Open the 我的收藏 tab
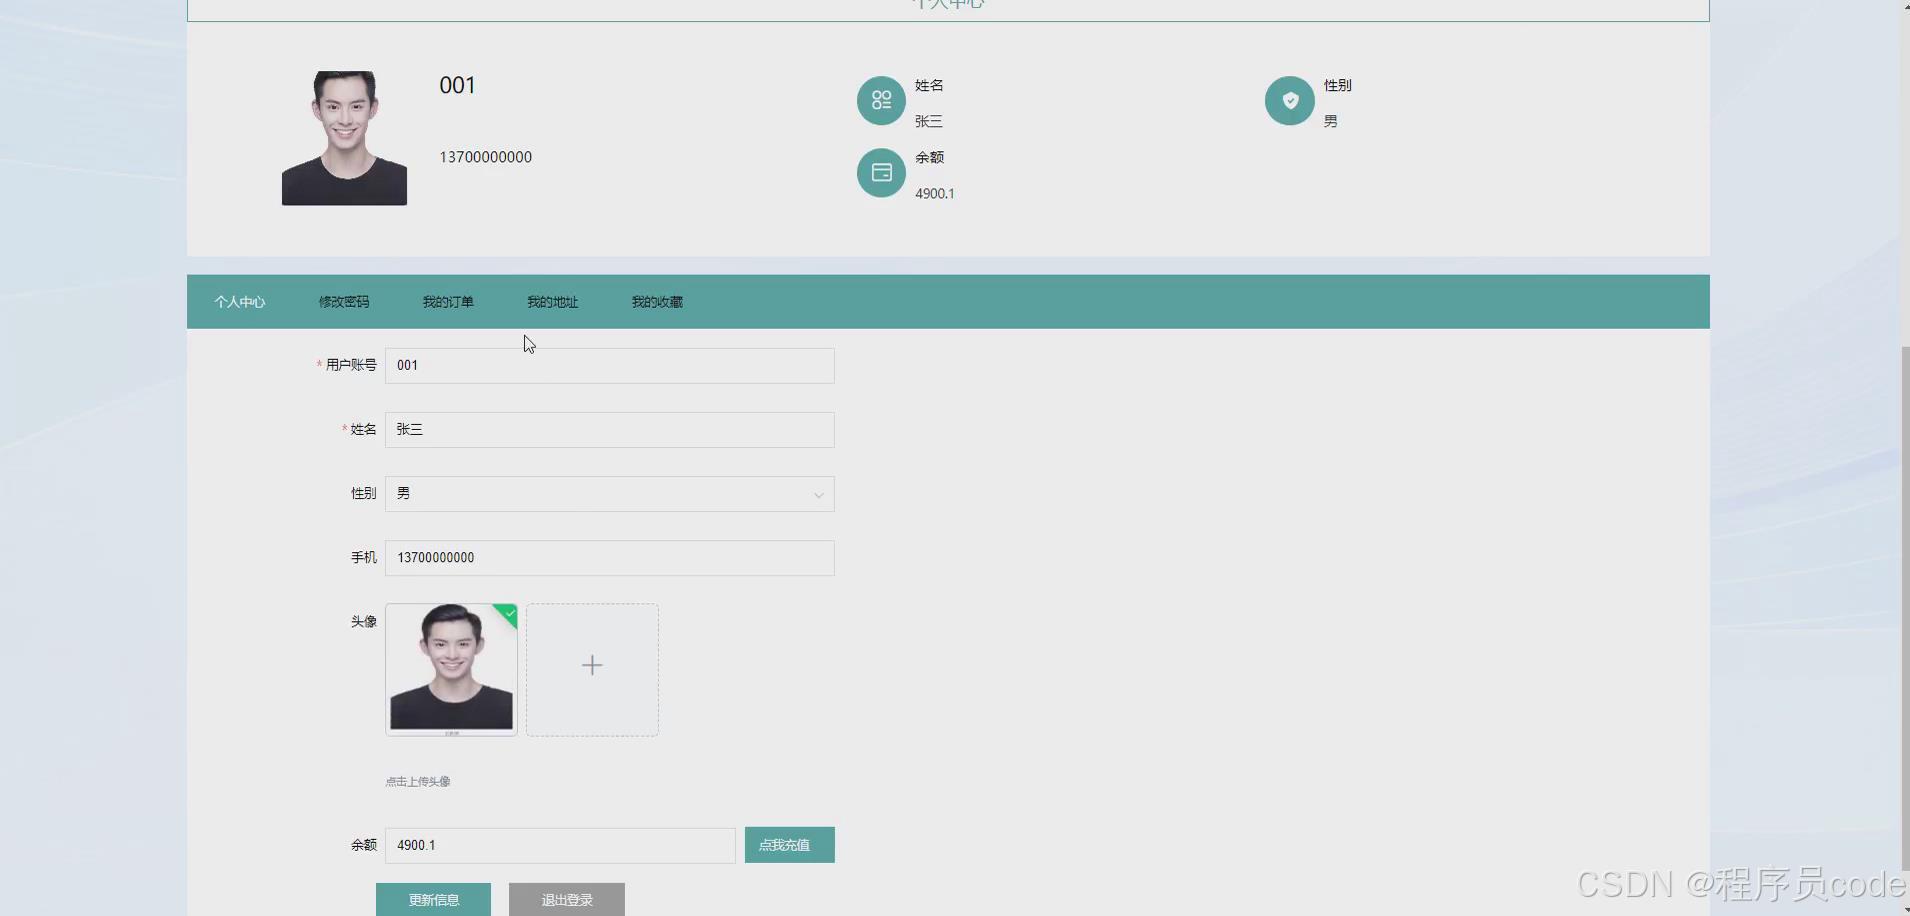 [657, 302]
